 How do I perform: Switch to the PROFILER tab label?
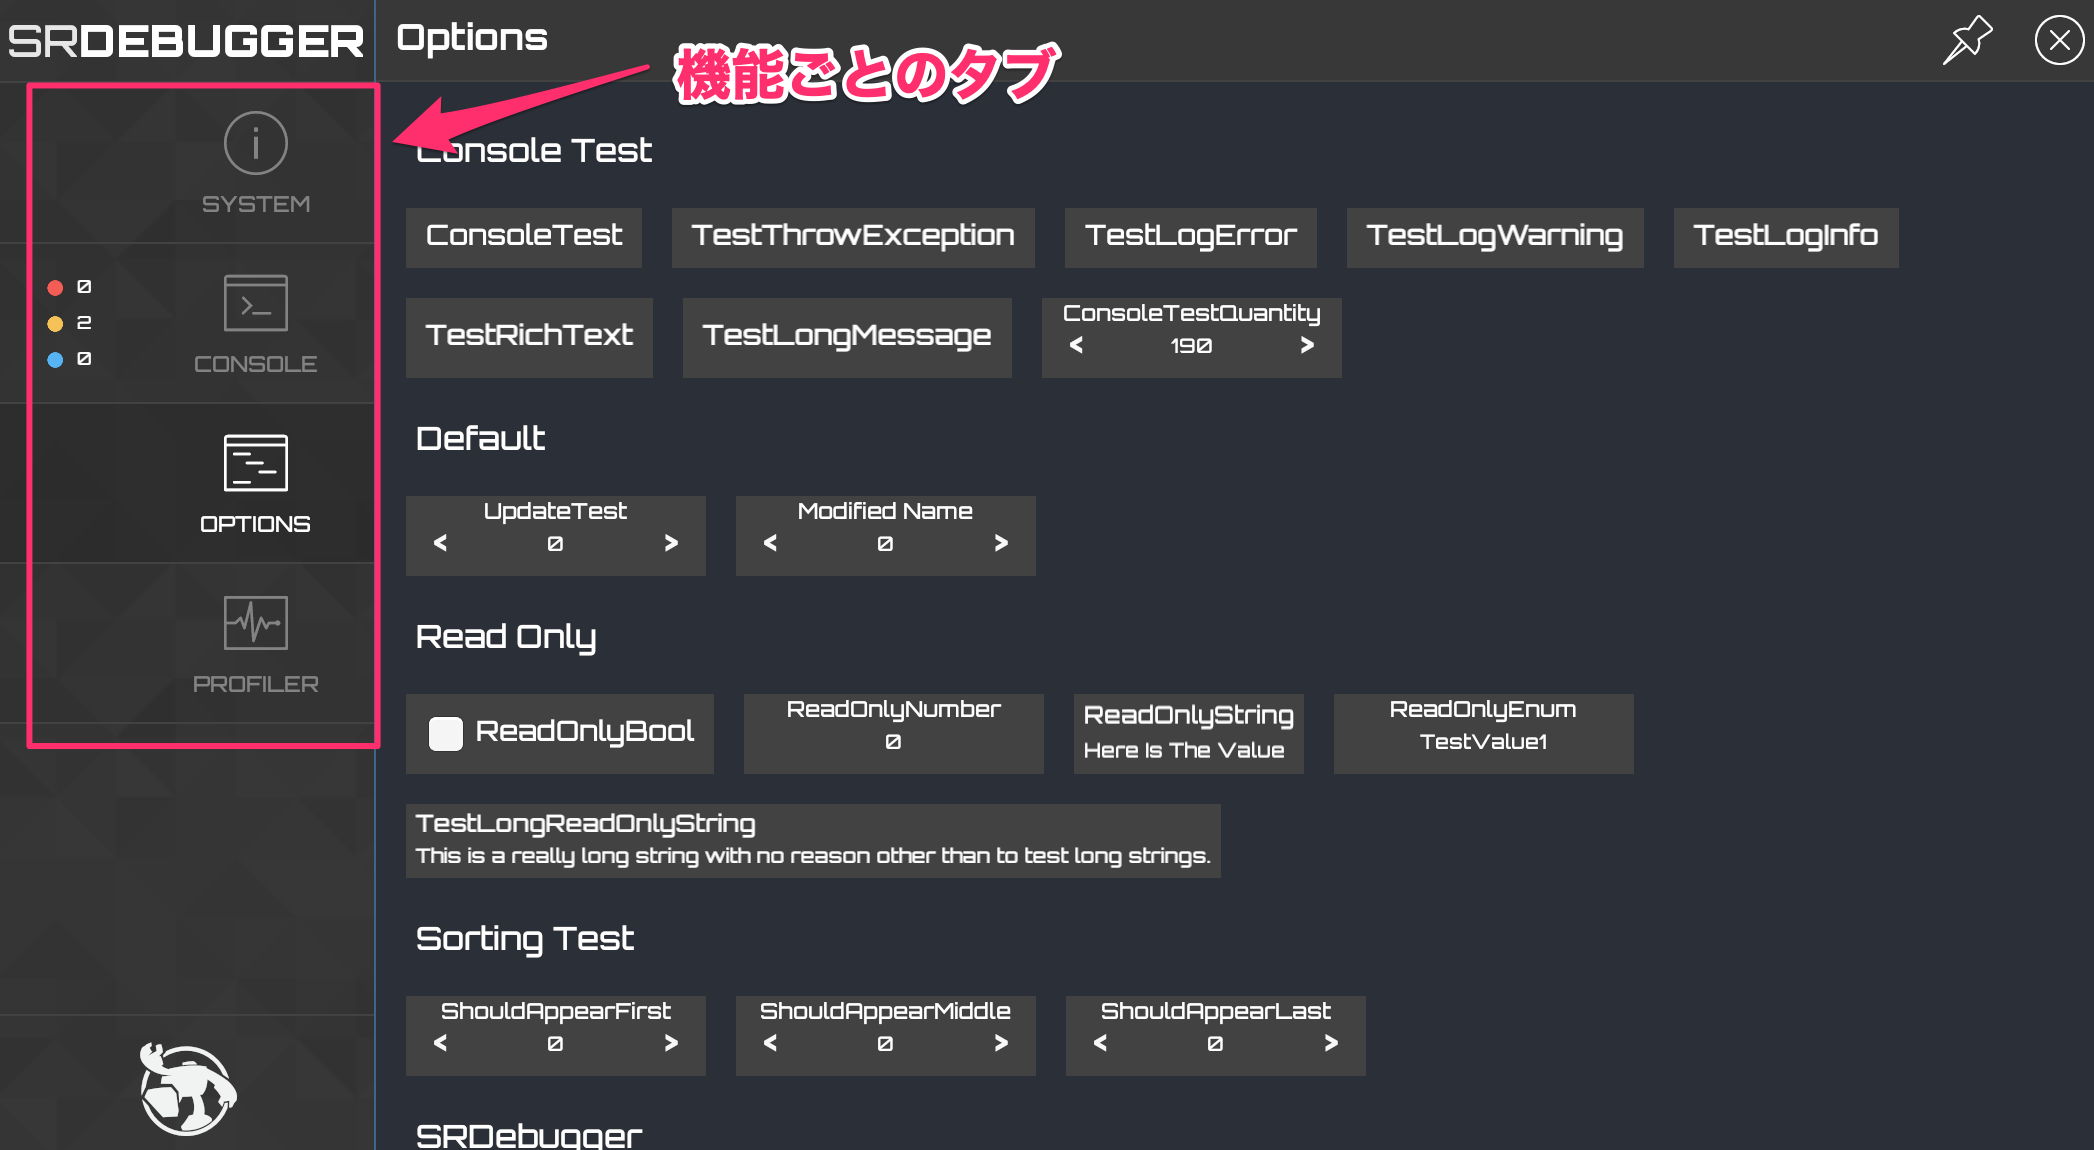pos(256,684)
